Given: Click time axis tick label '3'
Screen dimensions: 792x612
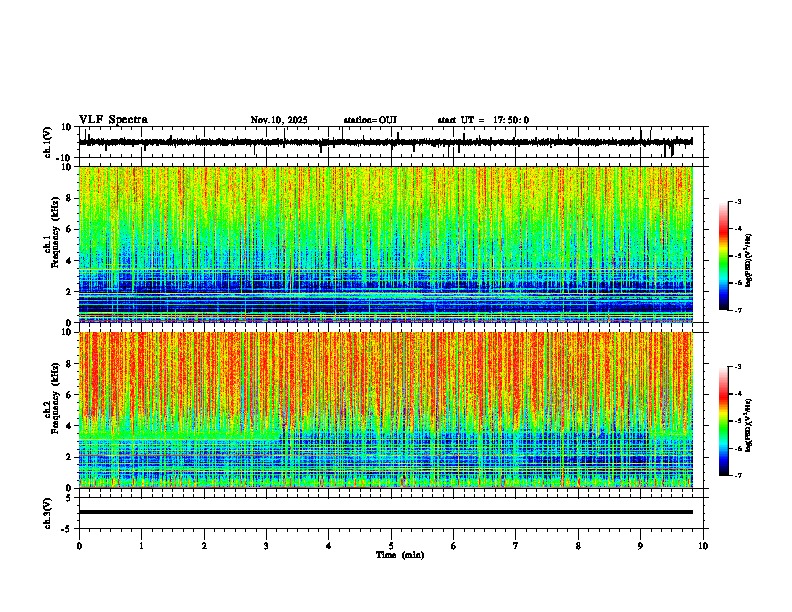Looking at the screenshot, I should 266,546.
